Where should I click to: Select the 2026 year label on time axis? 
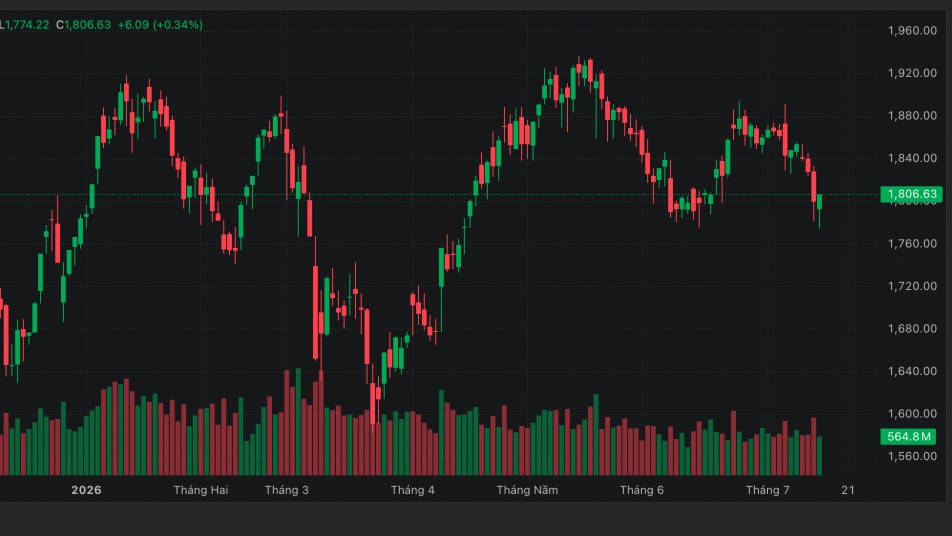coord(86,490)
